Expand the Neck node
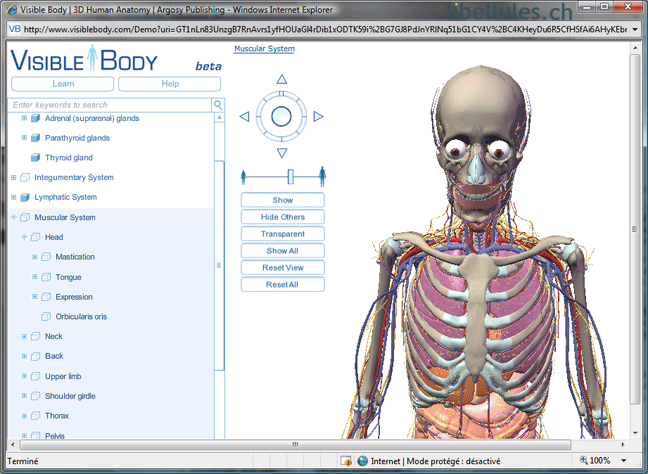 tap(24, 336)
